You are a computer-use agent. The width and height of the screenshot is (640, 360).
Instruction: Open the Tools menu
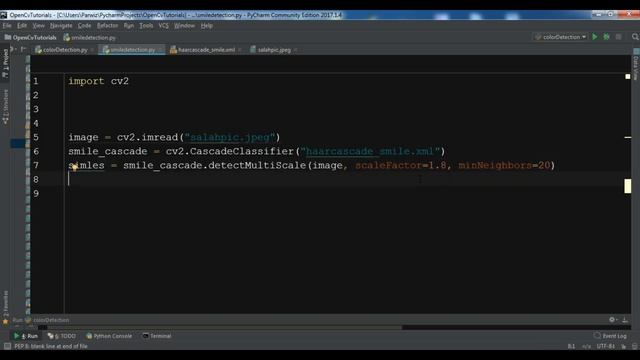pyautogui.click(x=146, y=26)
